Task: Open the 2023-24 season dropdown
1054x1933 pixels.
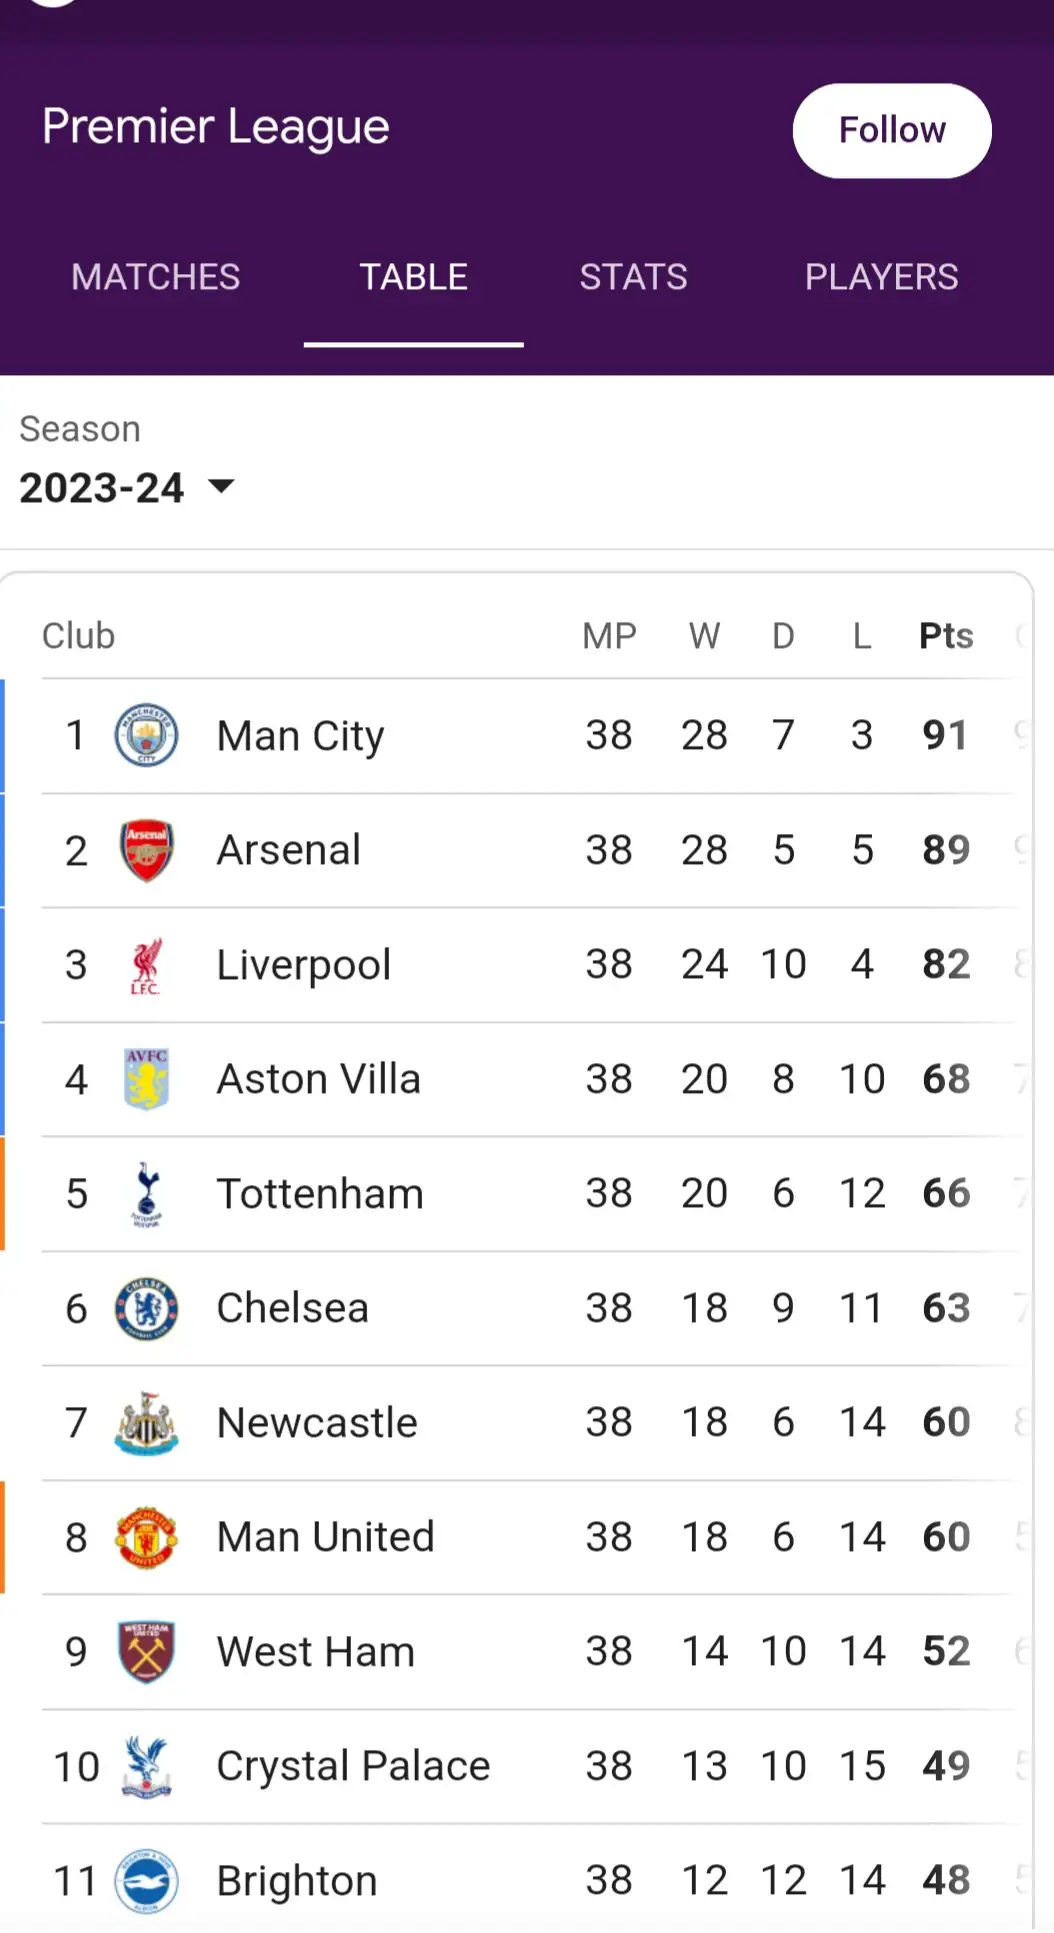Action: (x=127, y=488)
